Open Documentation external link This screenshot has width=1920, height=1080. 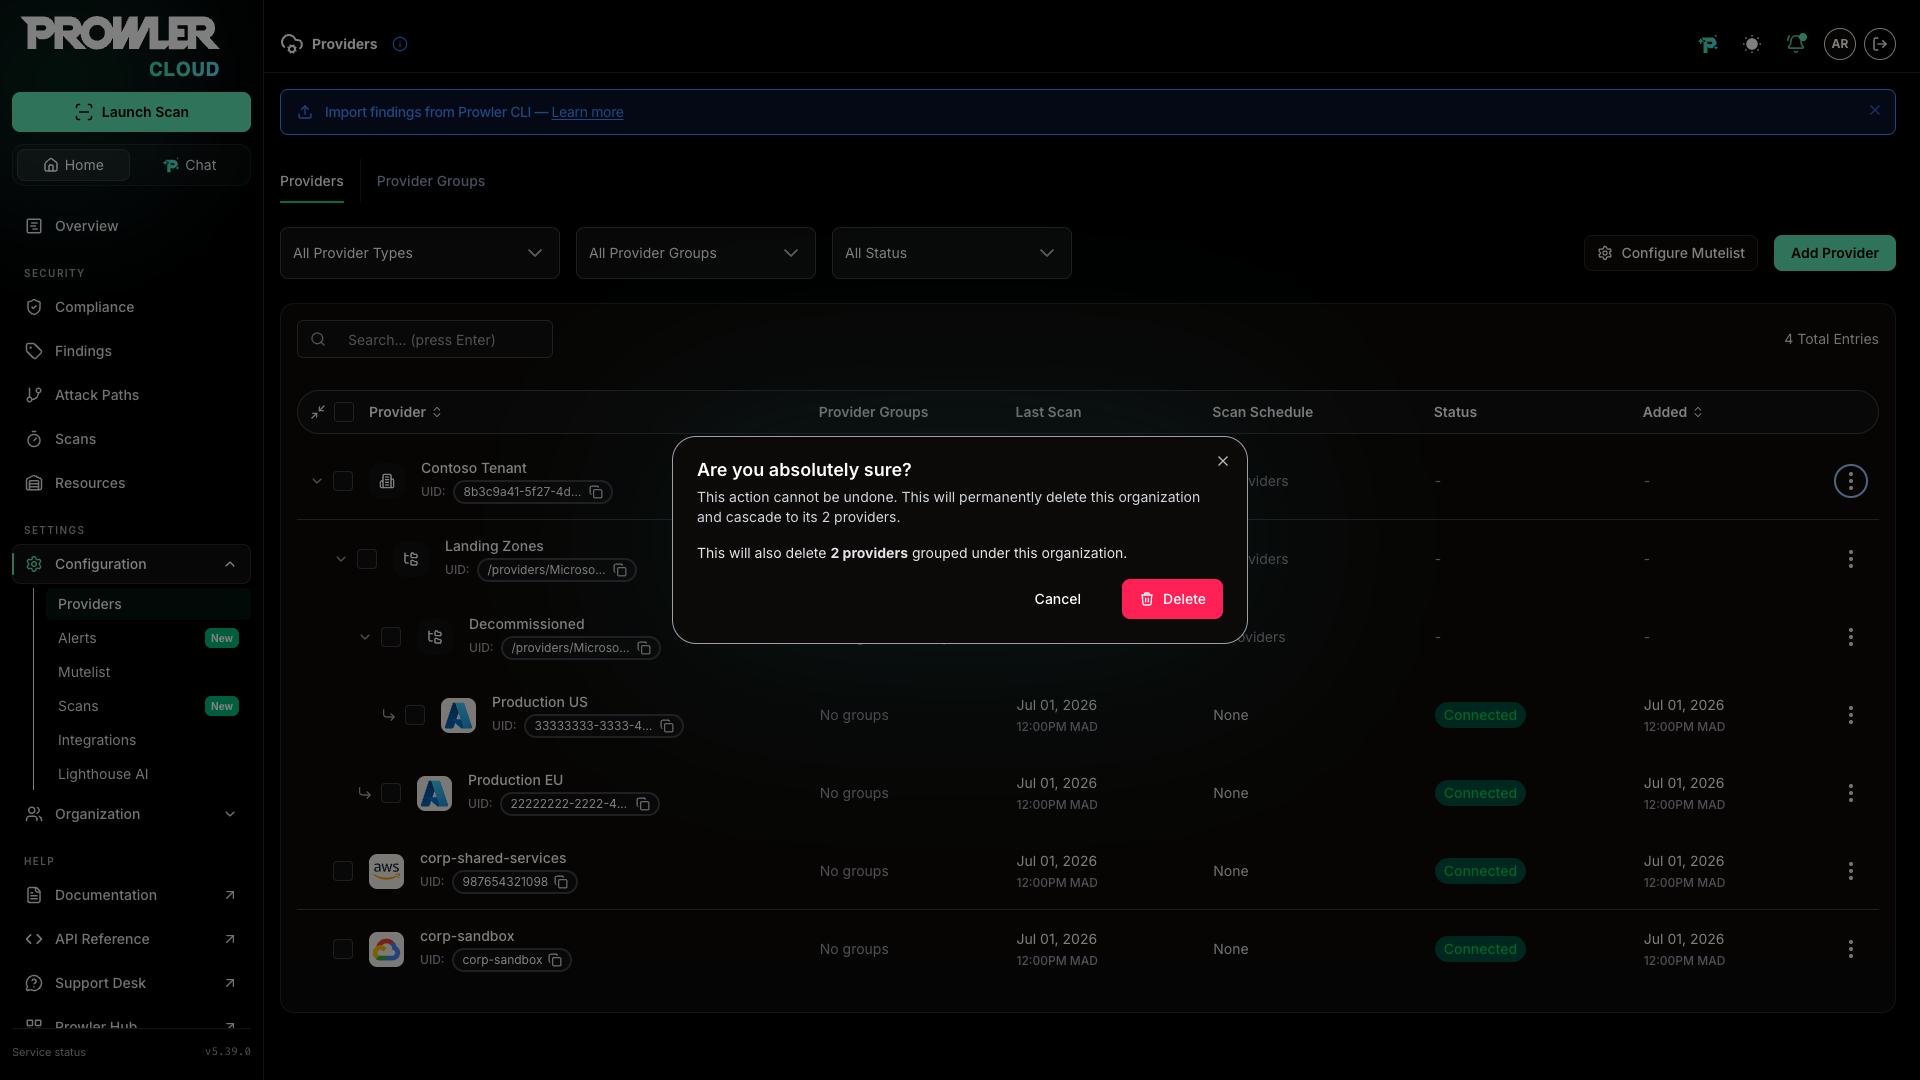pos(131,895)
